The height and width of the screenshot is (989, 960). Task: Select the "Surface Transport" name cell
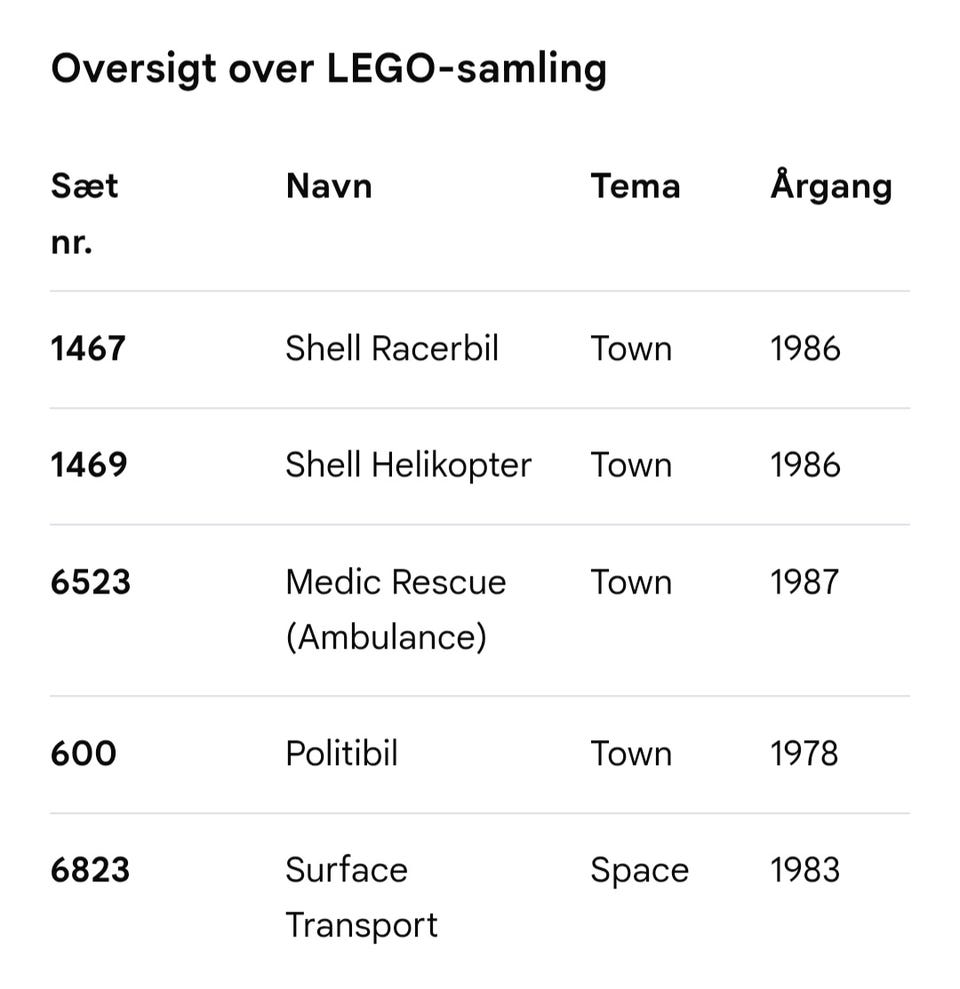coord(361,897)
